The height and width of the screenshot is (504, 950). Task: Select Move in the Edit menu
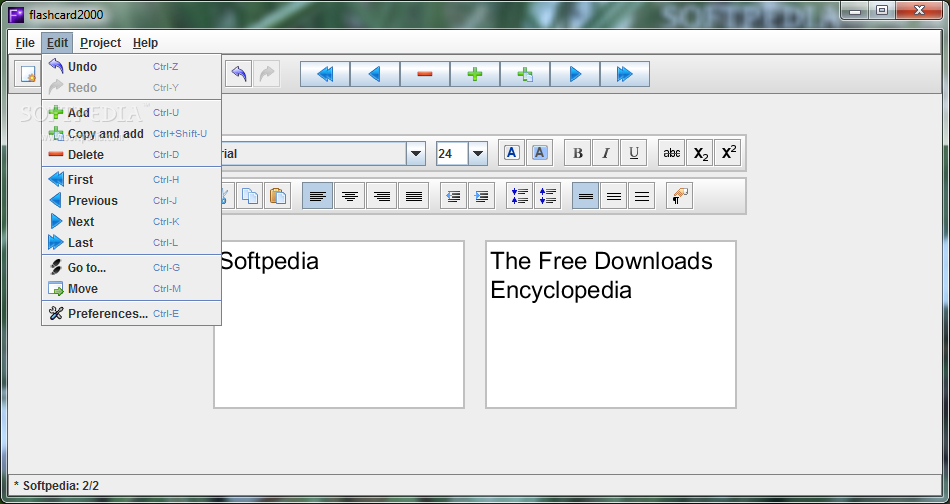[131, 289]
